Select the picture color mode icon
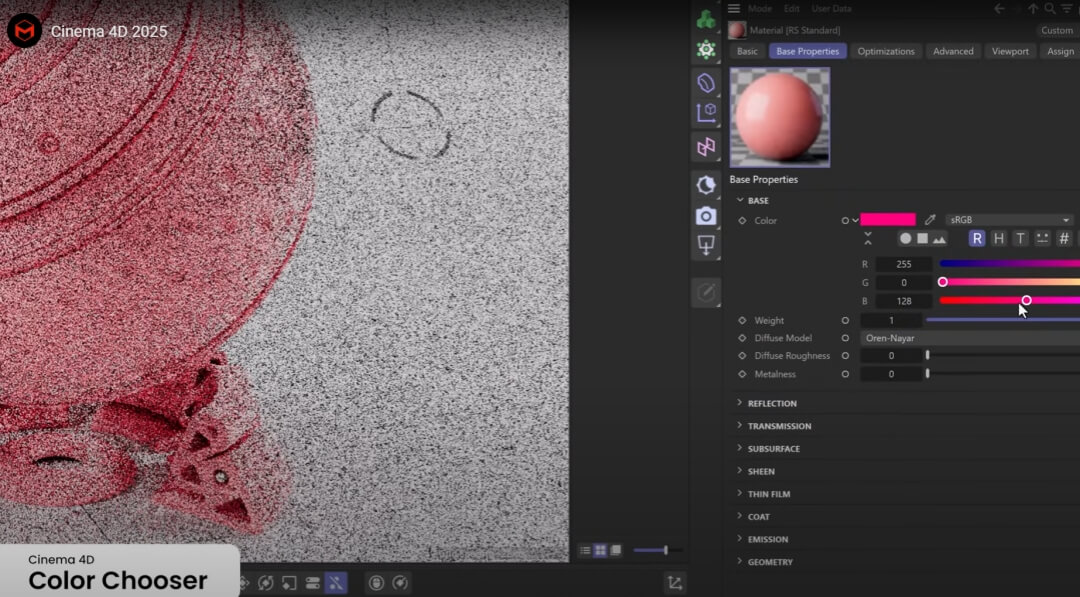This screenshot has width=1080, height=597. [939, 238]
